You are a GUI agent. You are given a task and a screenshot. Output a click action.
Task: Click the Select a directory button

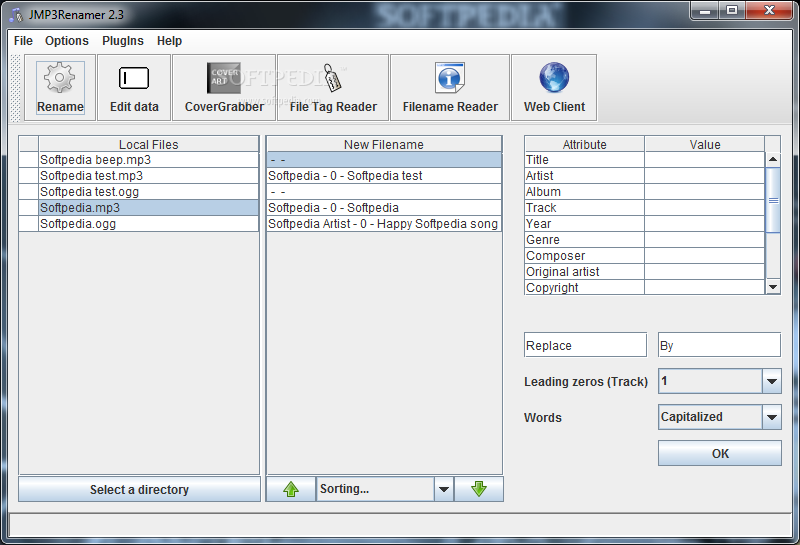pos(139,489)
